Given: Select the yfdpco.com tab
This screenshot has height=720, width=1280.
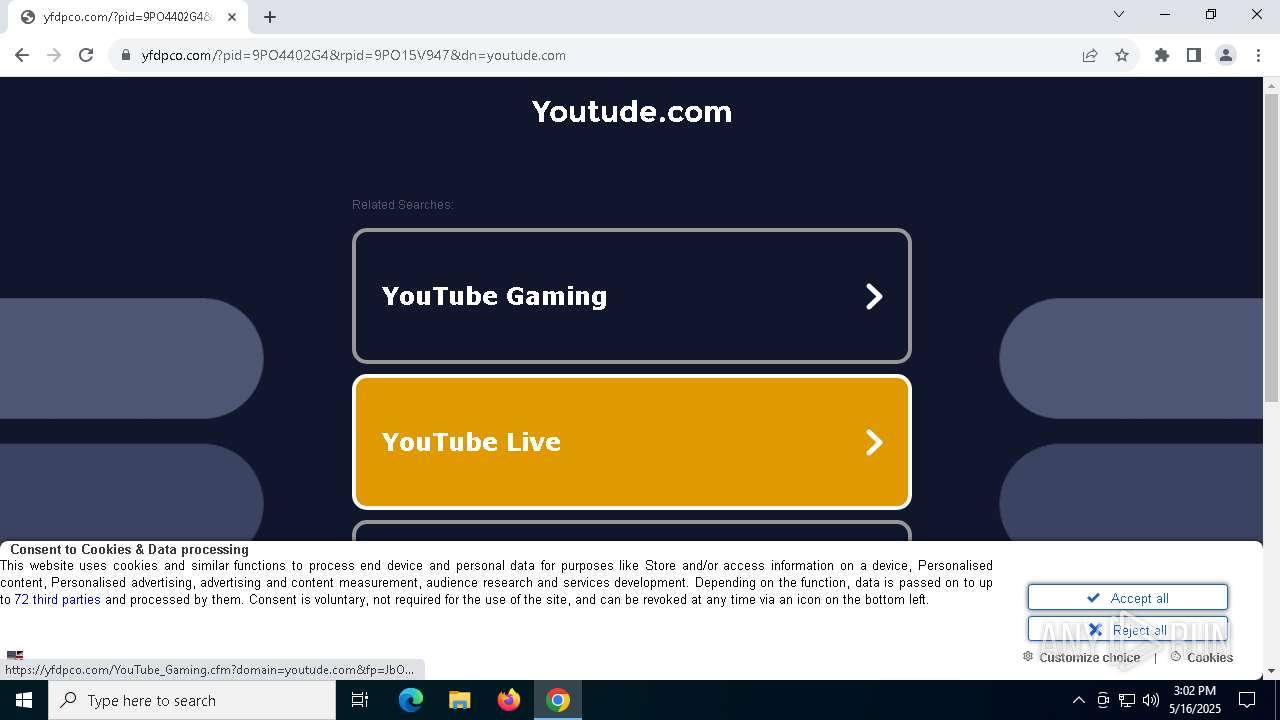Looking at the screenshot, I should pos(130,17).
